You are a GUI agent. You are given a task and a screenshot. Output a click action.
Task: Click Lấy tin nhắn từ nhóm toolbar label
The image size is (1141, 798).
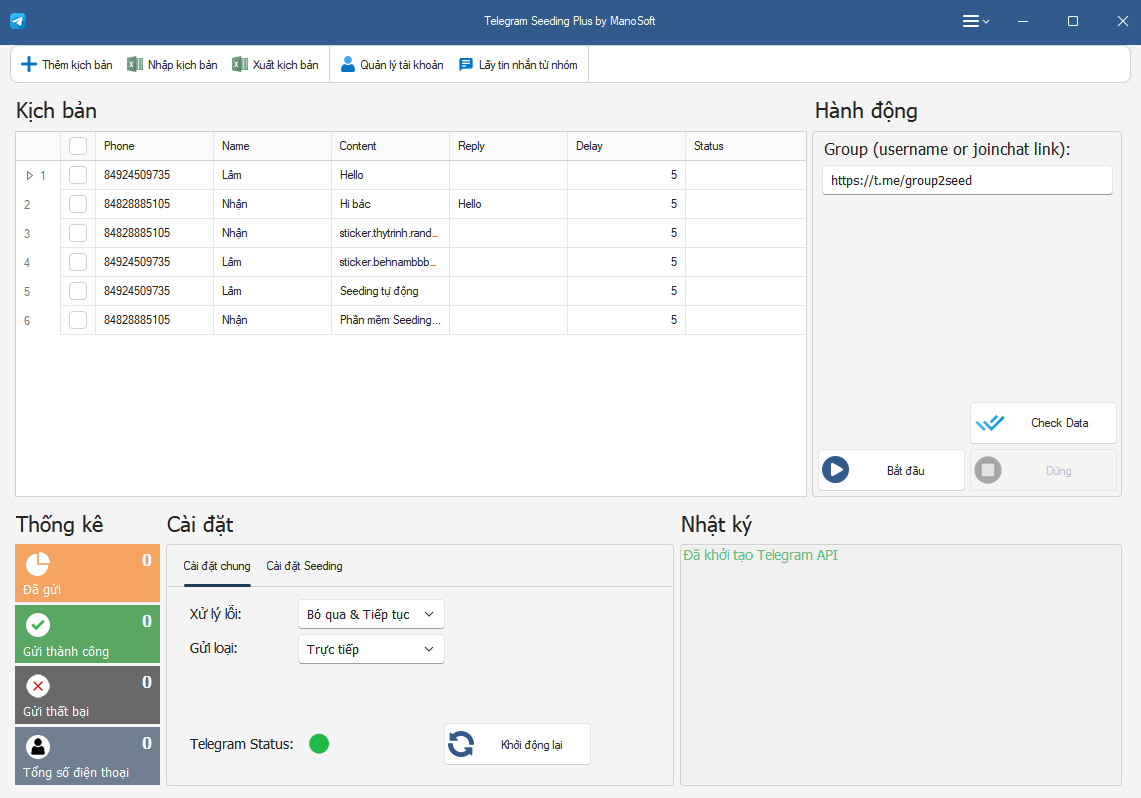point(528,65)
